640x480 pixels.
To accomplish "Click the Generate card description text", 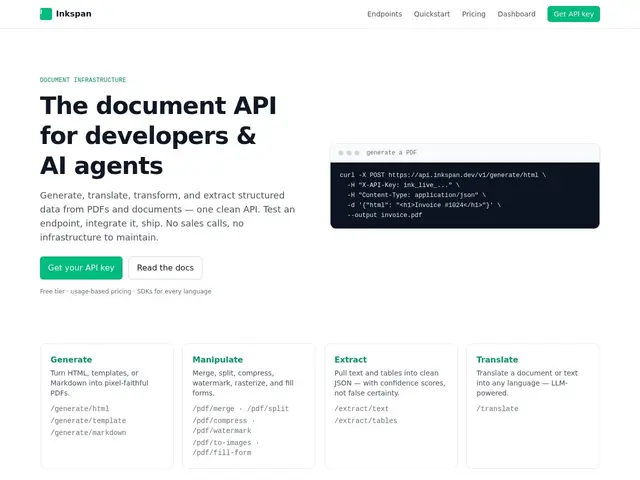I will pyautogui.click(x=100, y=383).
